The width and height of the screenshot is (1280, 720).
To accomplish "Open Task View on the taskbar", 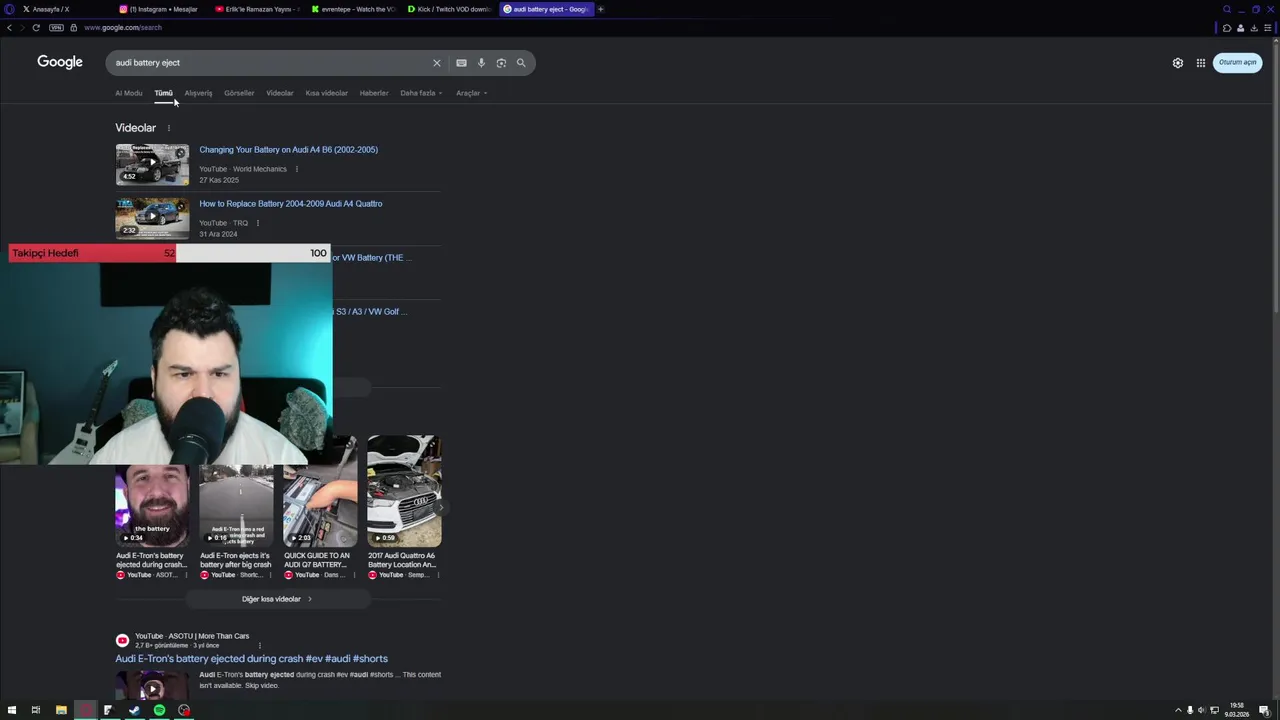I will click(x=36, y=710).
